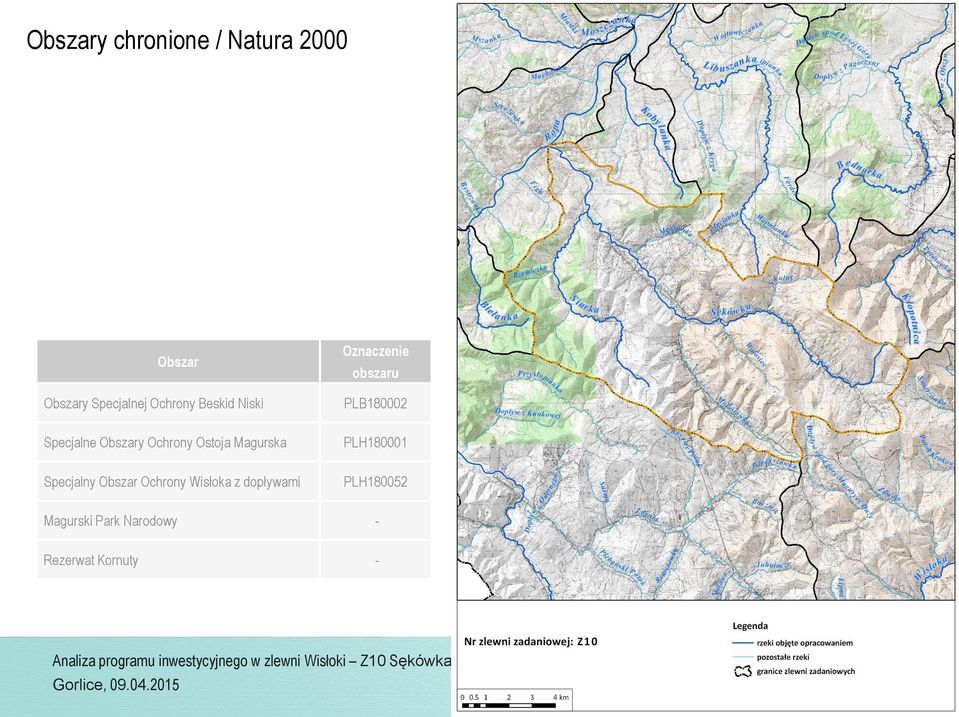Click the "Bednarka" river label on the map
Image resolution: width=959 pixels, height=717 pixels.
click(x=860, y=169)
